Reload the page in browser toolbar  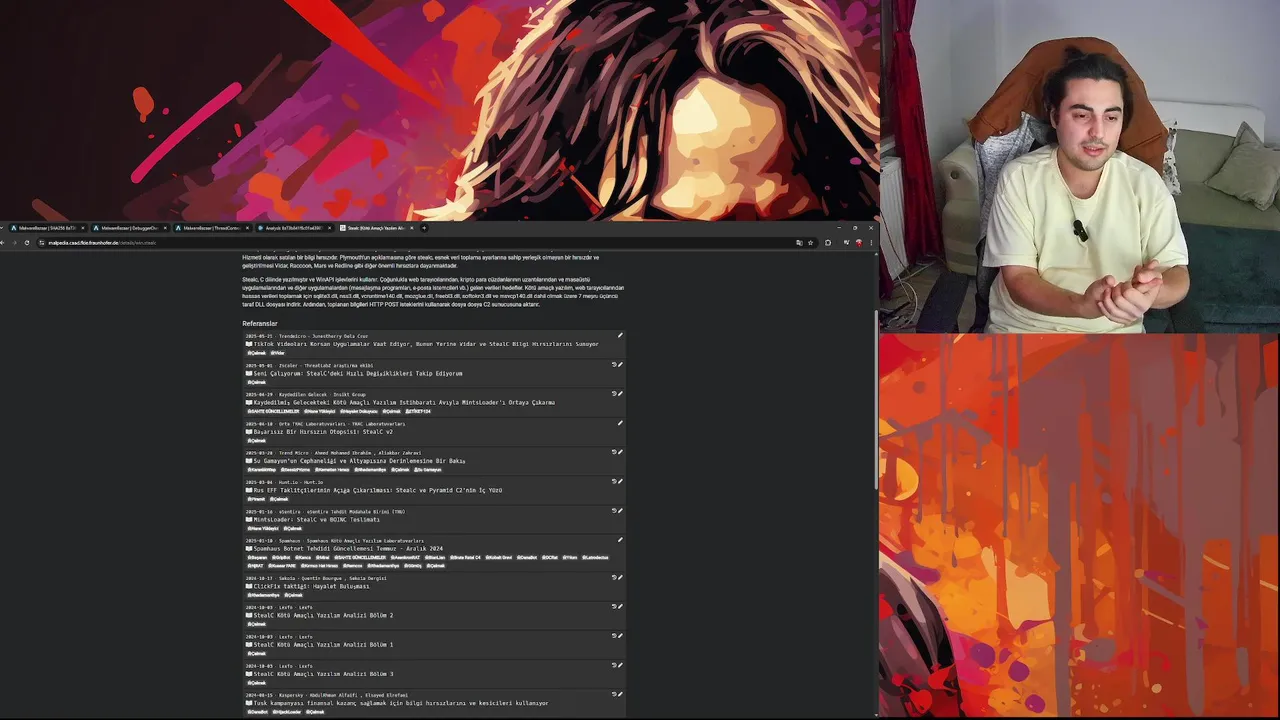click(27, 243)
